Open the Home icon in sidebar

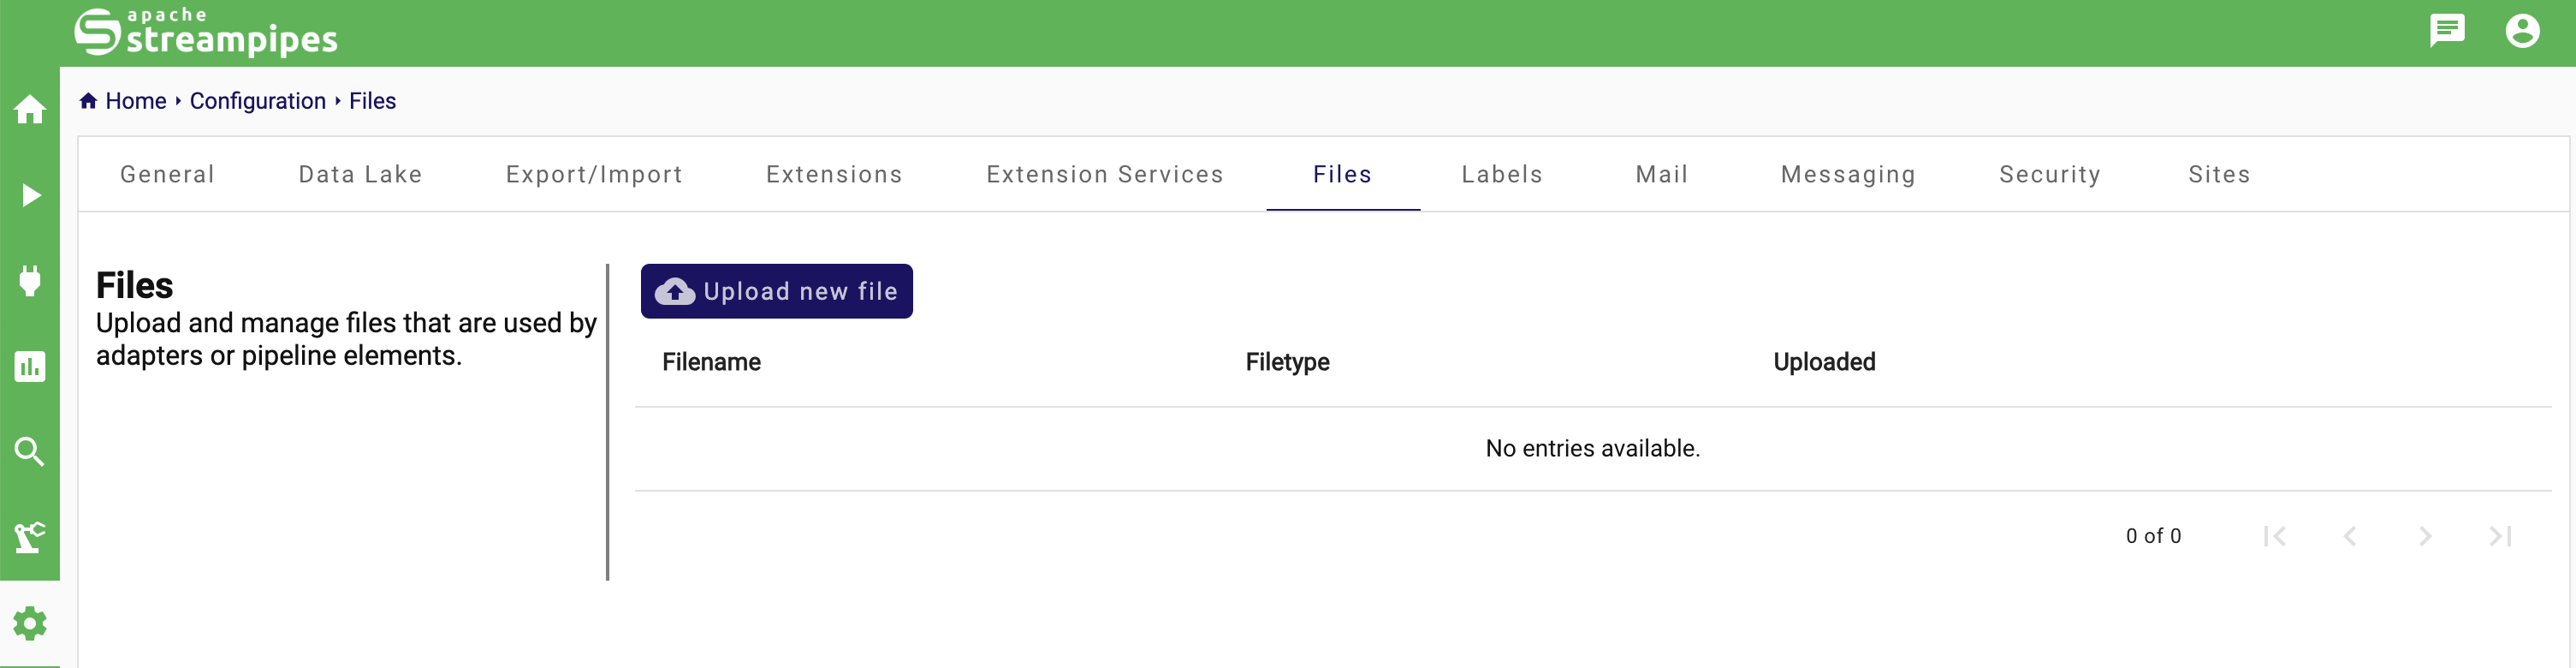30,109
